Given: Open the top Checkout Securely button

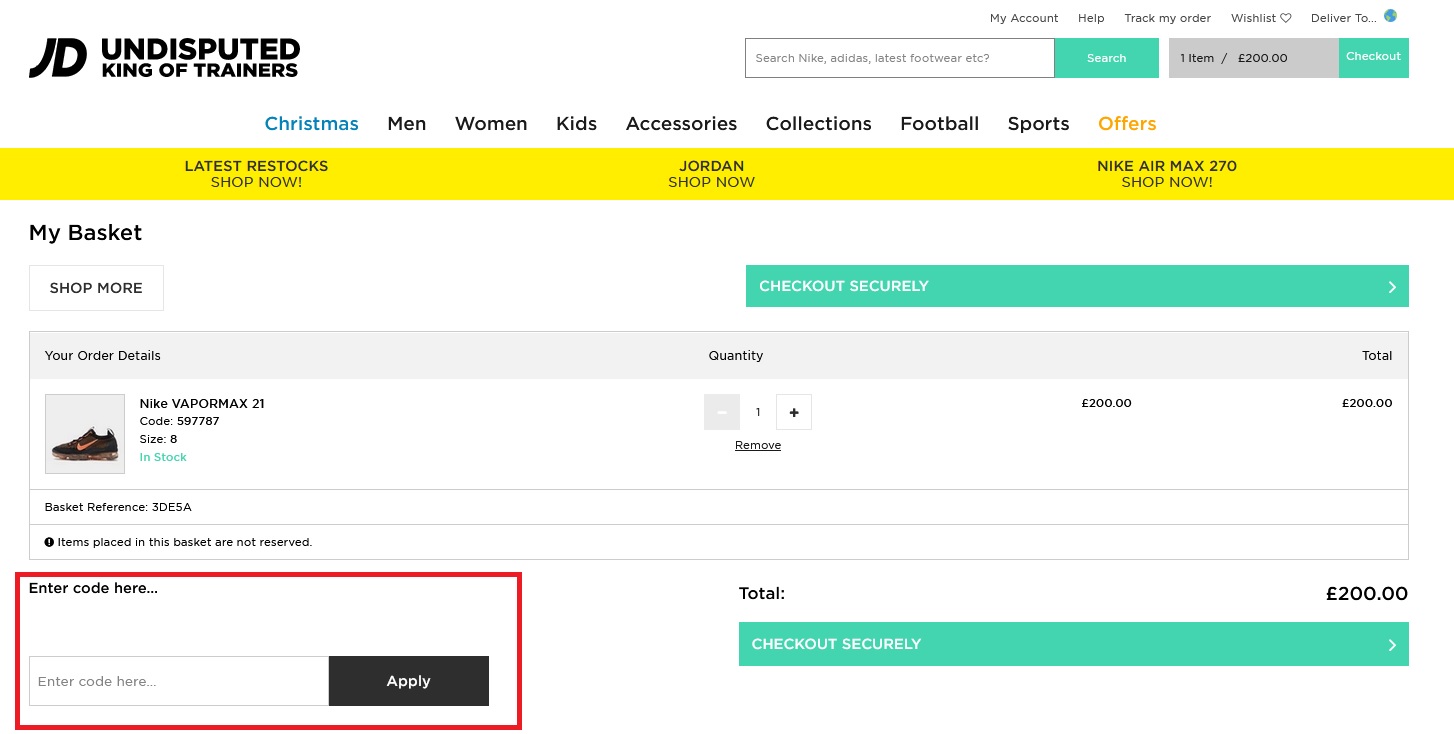Looking at the screenshot, I should click(x=1077, y=286).
